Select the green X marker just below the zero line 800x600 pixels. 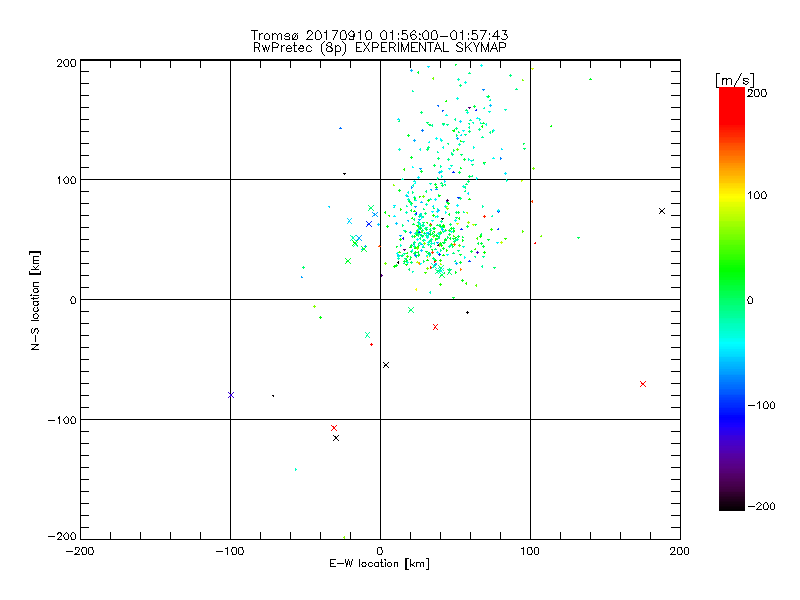pos(411,310)
